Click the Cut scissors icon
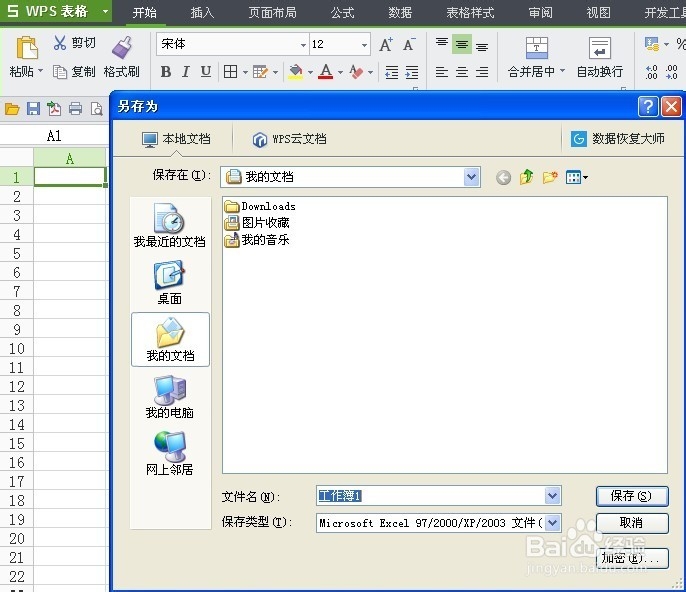 point(60,42)
